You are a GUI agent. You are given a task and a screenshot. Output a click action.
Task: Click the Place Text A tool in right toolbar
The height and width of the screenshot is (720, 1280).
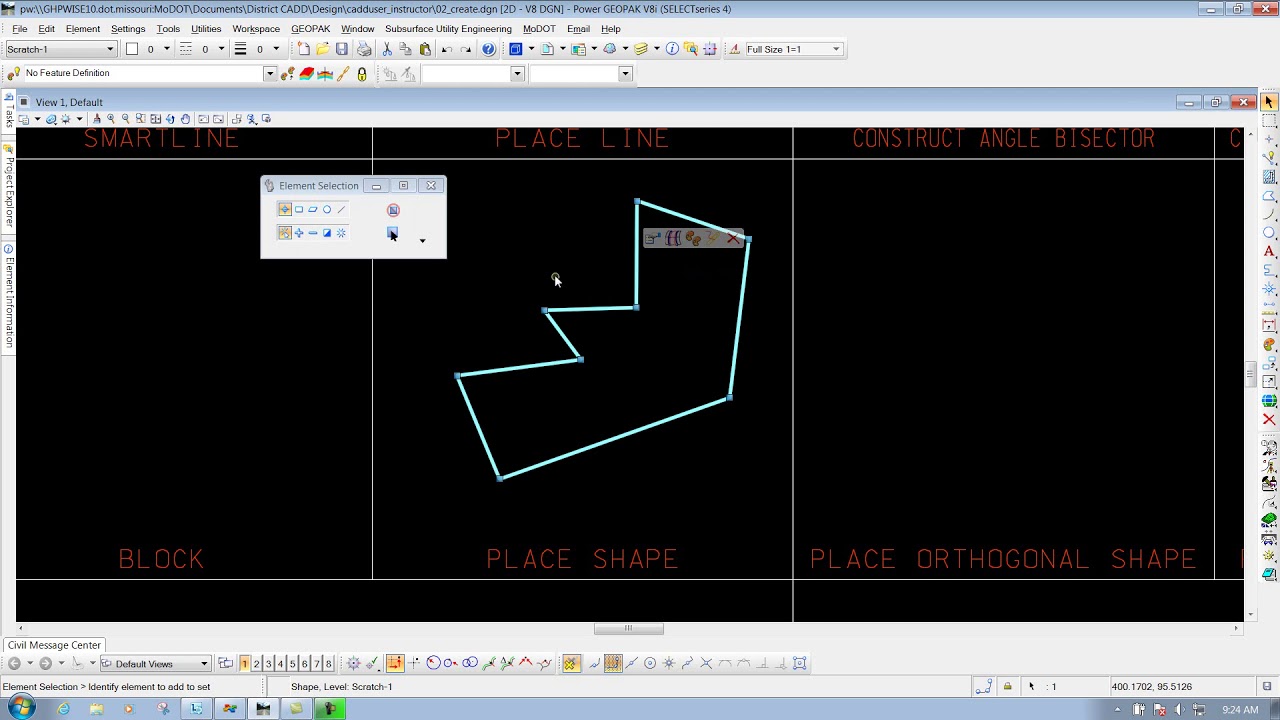click(1269, 251)
